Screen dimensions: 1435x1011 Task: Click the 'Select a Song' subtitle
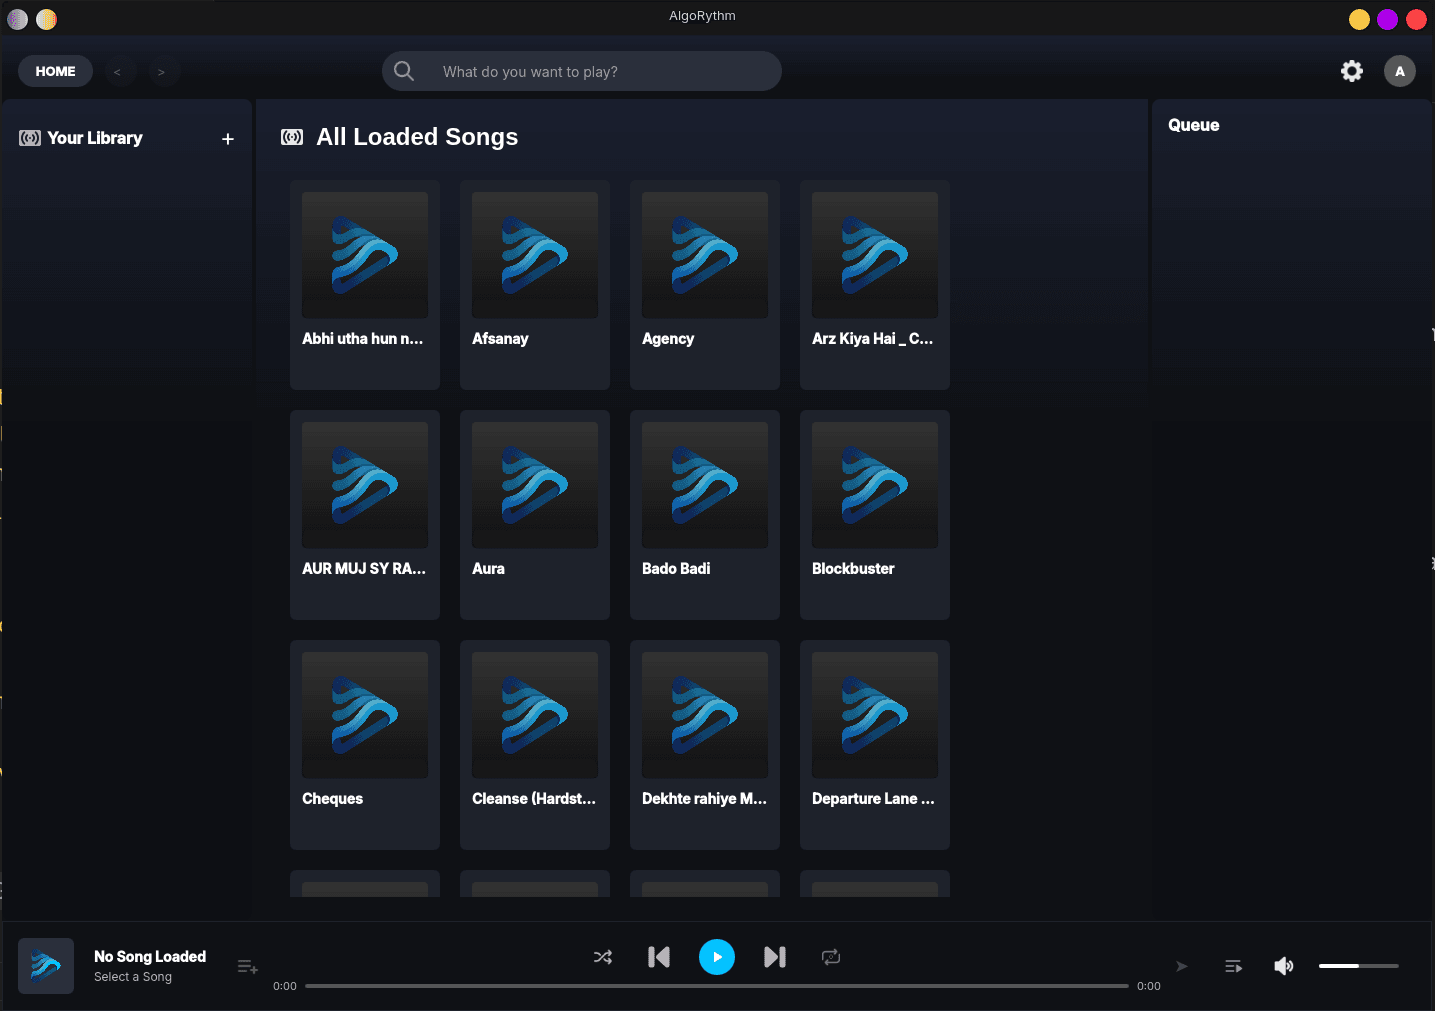click(x=133, y=977)
